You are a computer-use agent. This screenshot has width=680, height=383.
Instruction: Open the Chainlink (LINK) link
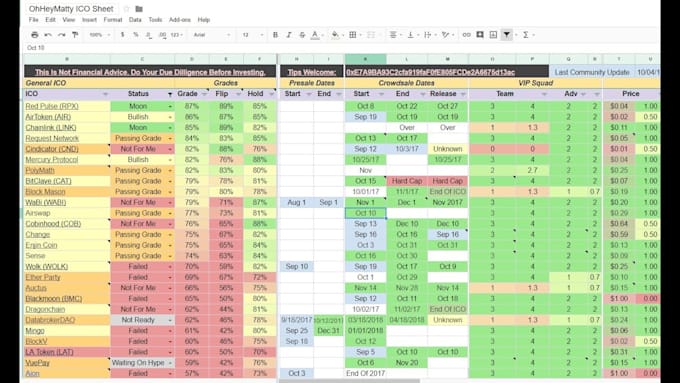point(51,128)
